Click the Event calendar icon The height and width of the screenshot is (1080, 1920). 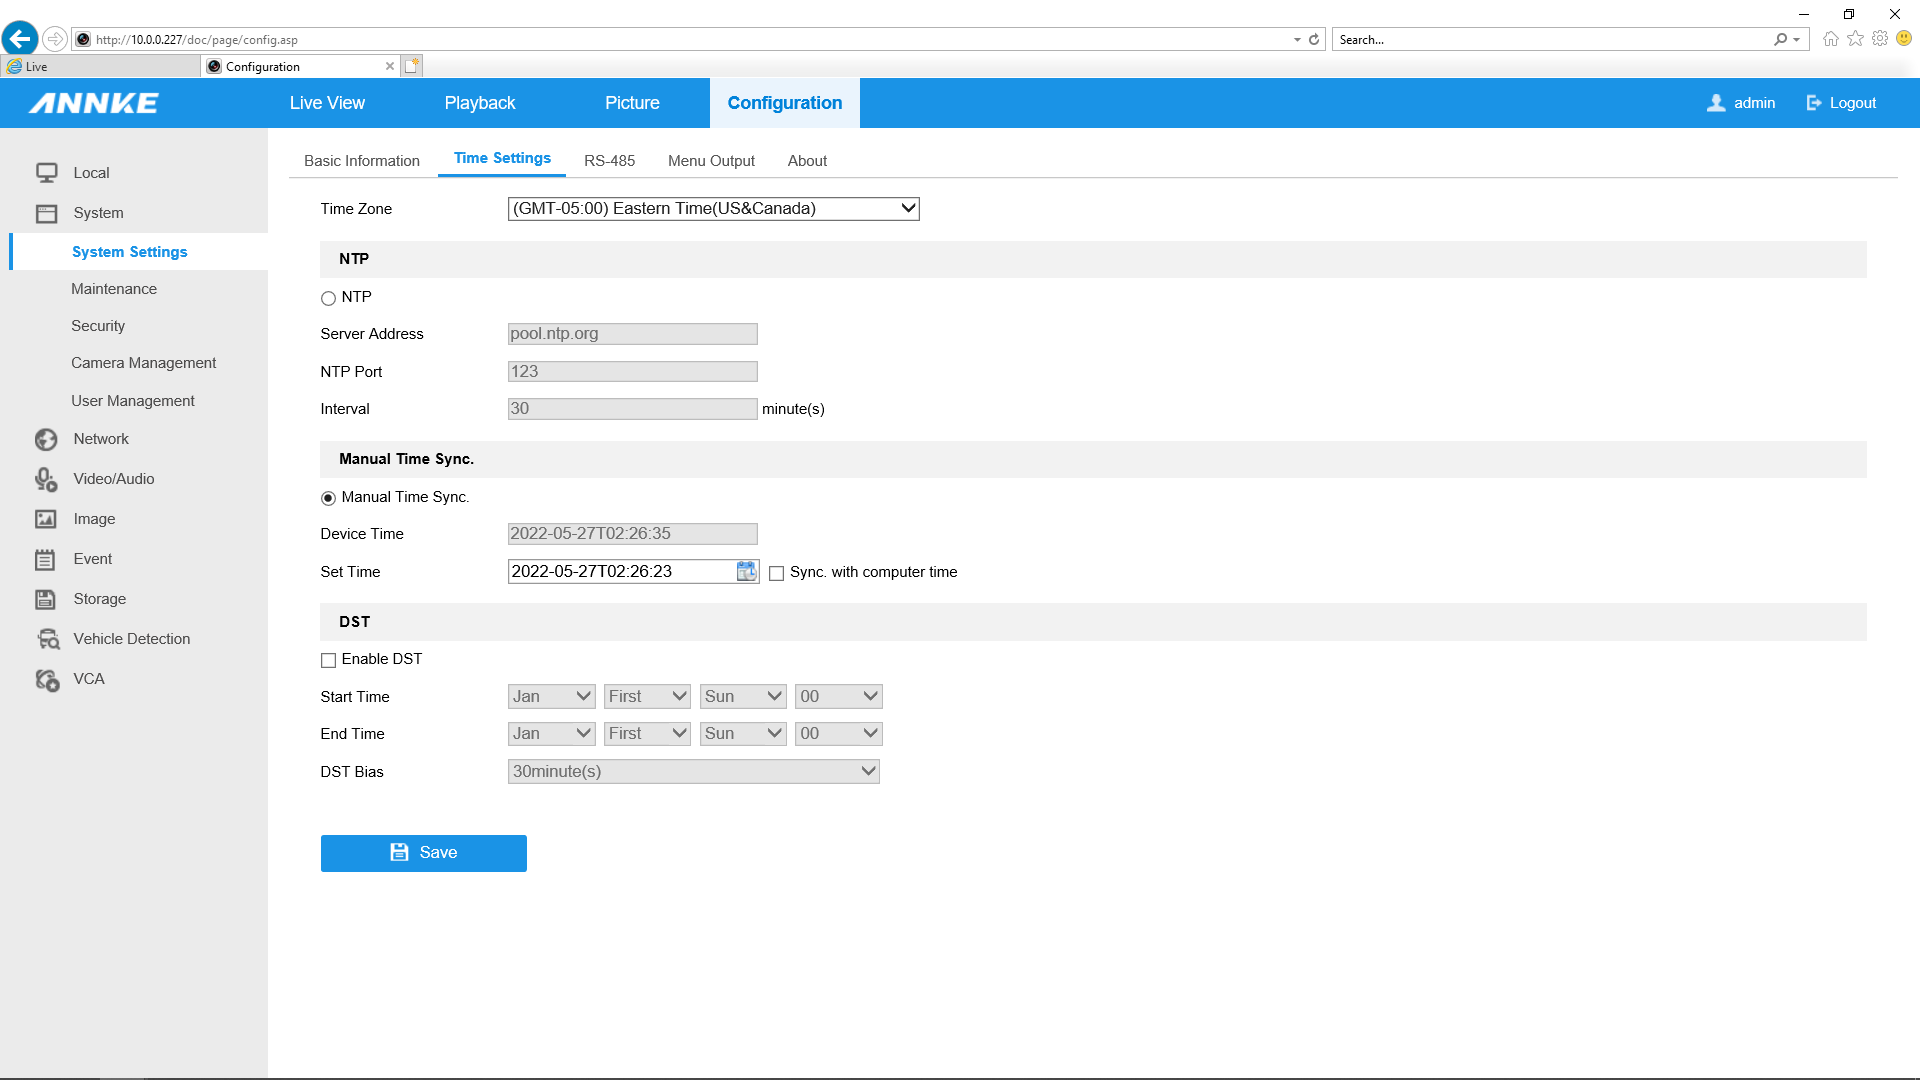tap(46, 559)
